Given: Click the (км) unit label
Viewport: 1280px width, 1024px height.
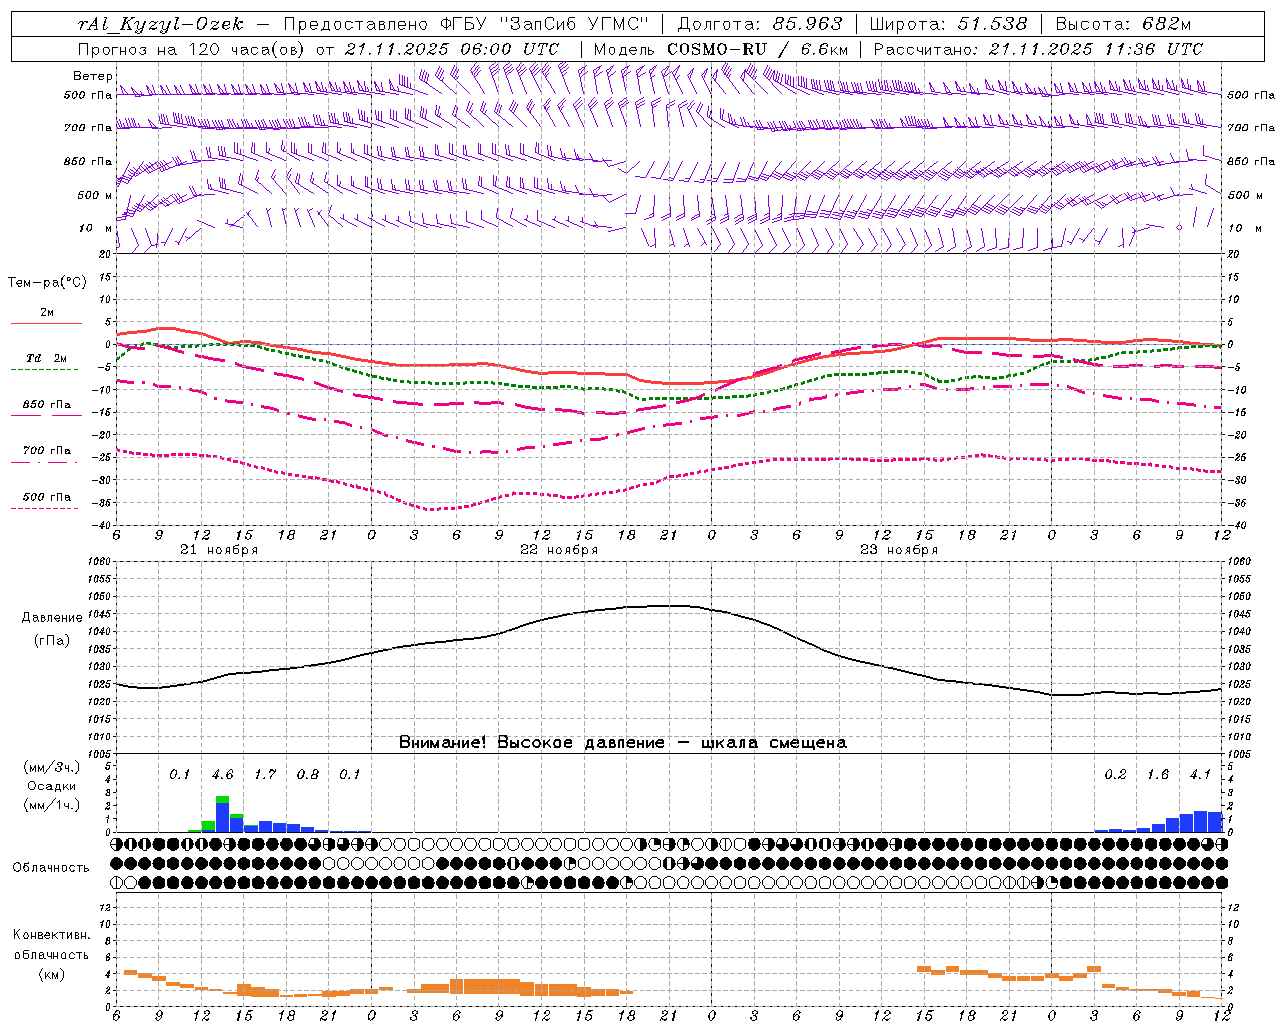Looking at the screenshot, I should point(51,974).
